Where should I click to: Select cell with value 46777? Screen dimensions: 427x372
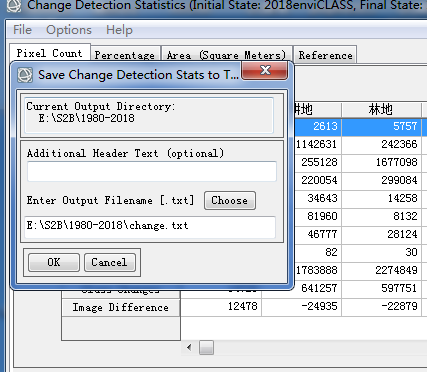(318, 234)
